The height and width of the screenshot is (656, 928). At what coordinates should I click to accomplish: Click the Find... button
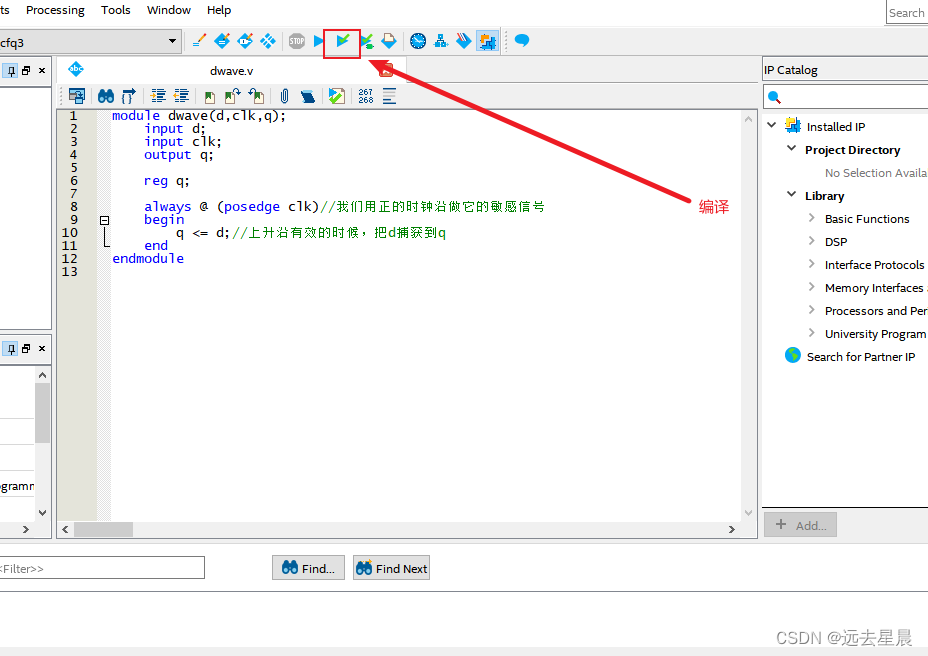308,568
